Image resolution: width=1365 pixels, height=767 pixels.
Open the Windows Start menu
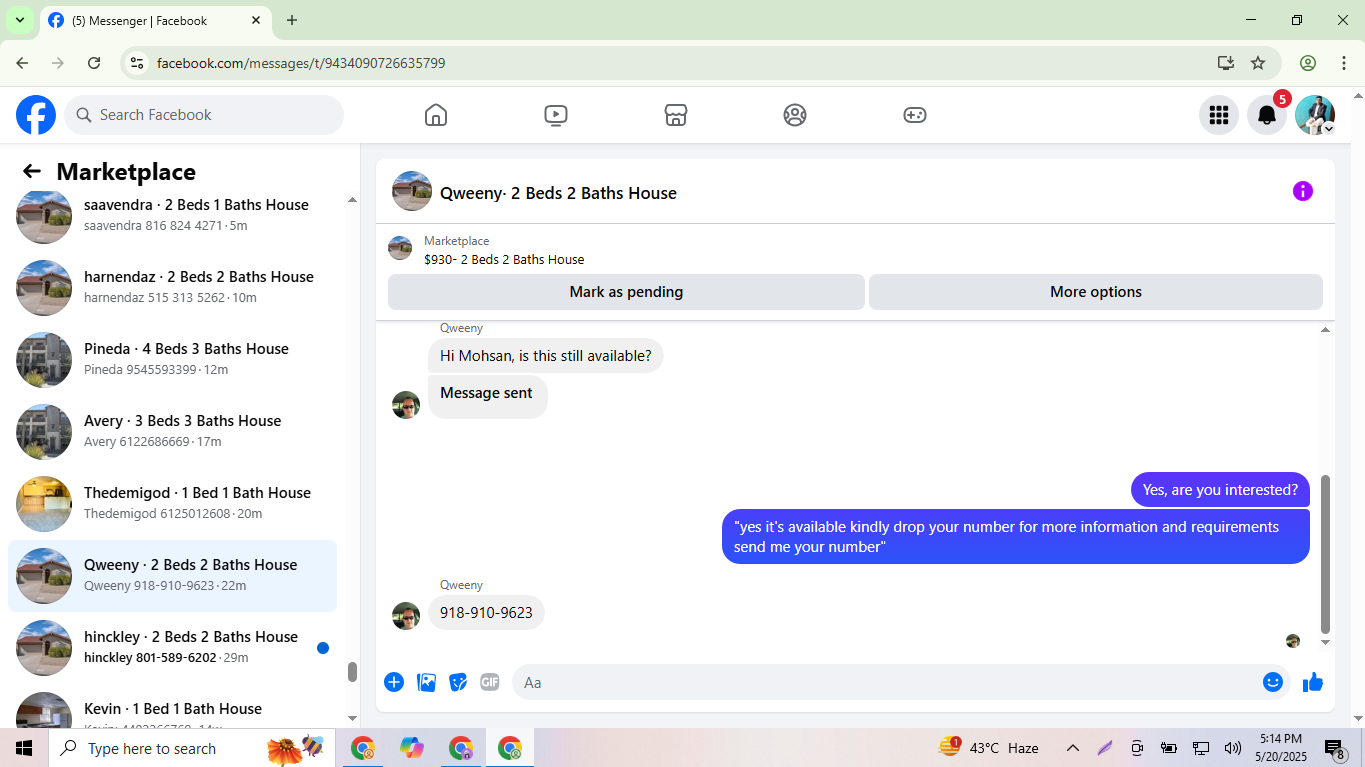[x=24, y=748]
